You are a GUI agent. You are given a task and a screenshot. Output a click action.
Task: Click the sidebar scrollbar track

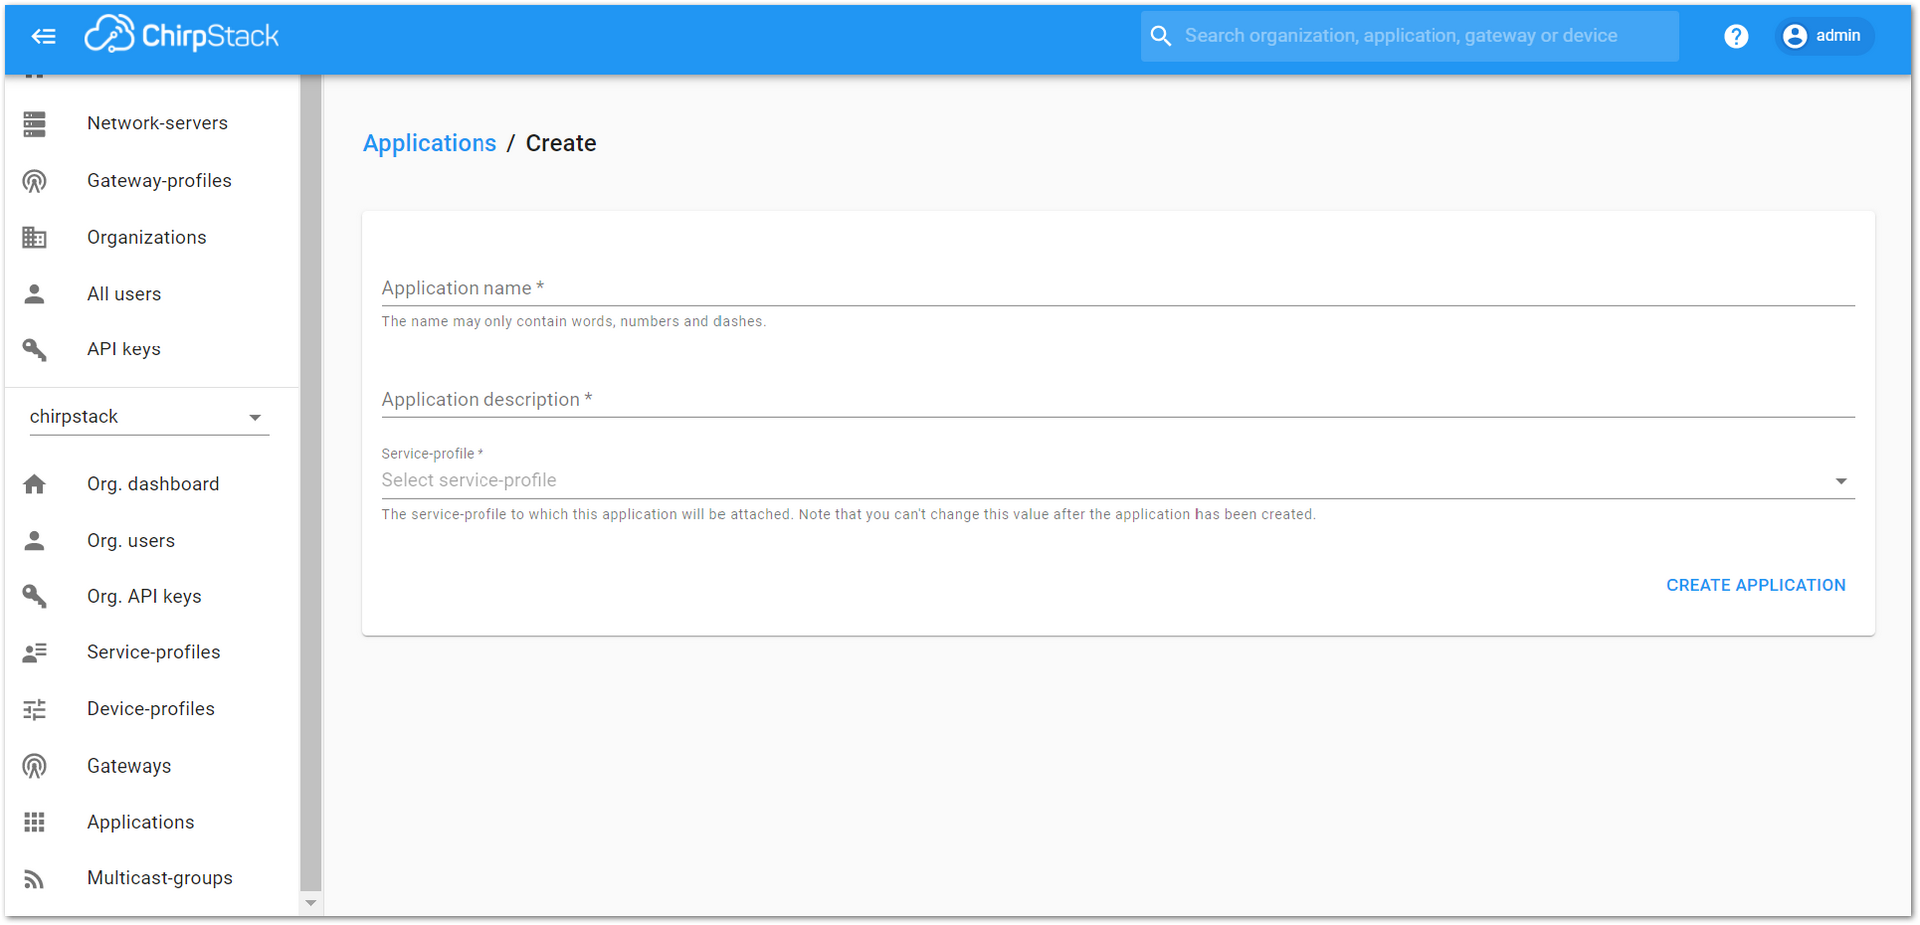[311, 483]
